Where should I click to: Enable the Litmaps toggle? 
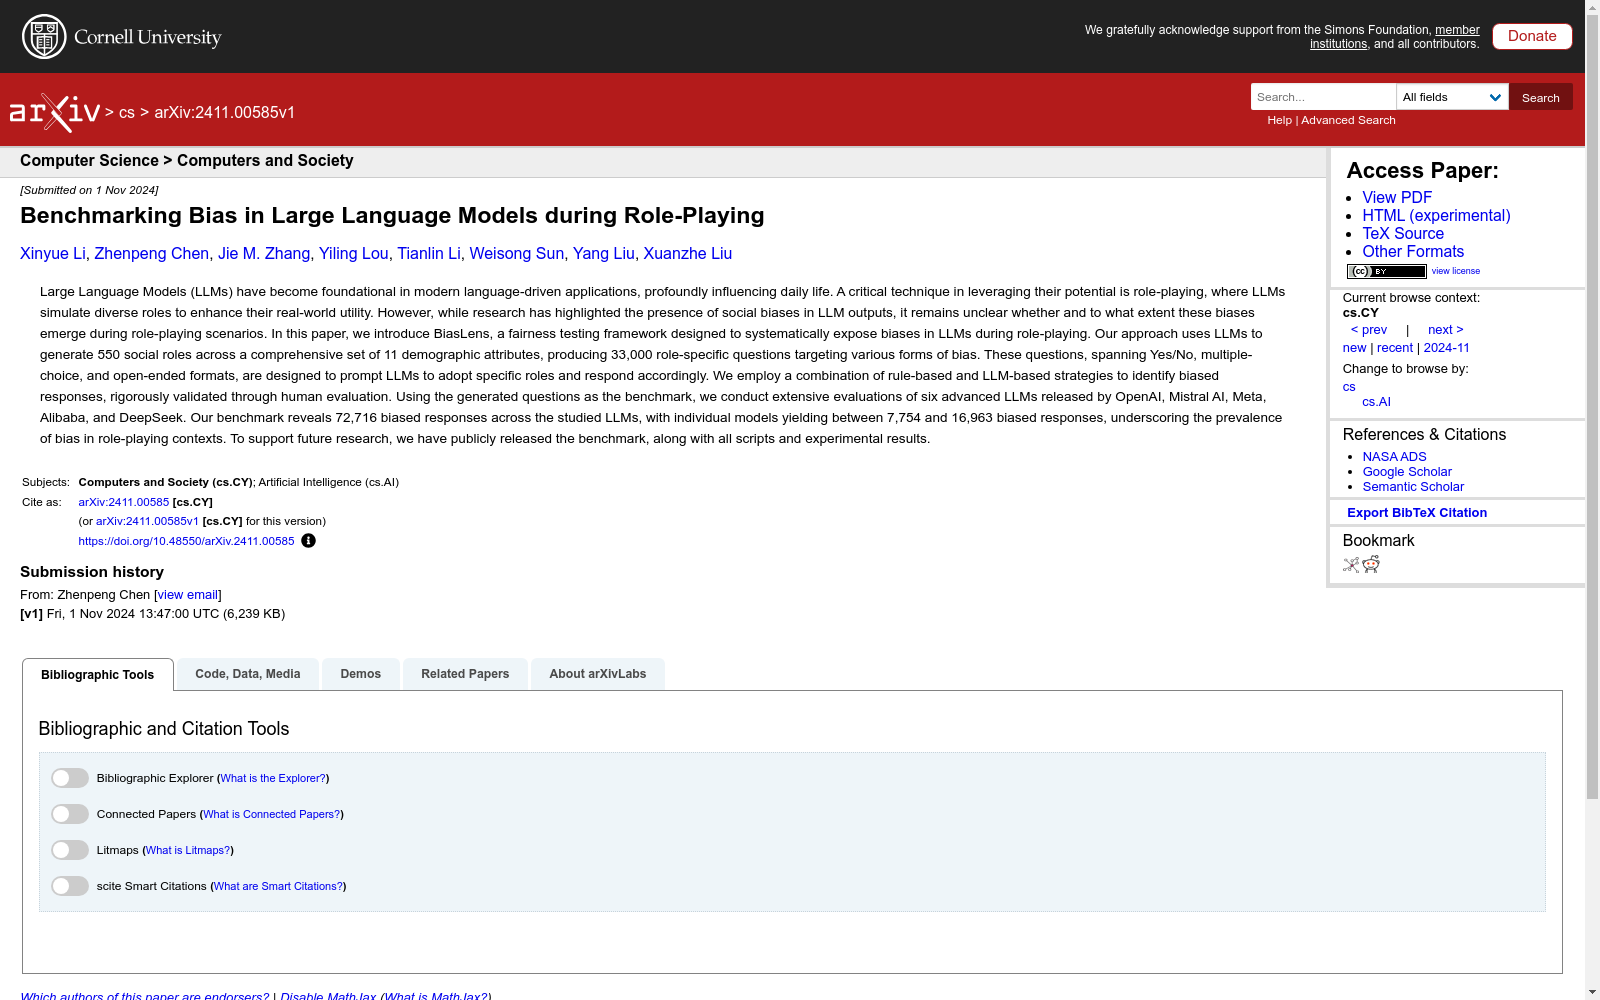tap(69, 849)
